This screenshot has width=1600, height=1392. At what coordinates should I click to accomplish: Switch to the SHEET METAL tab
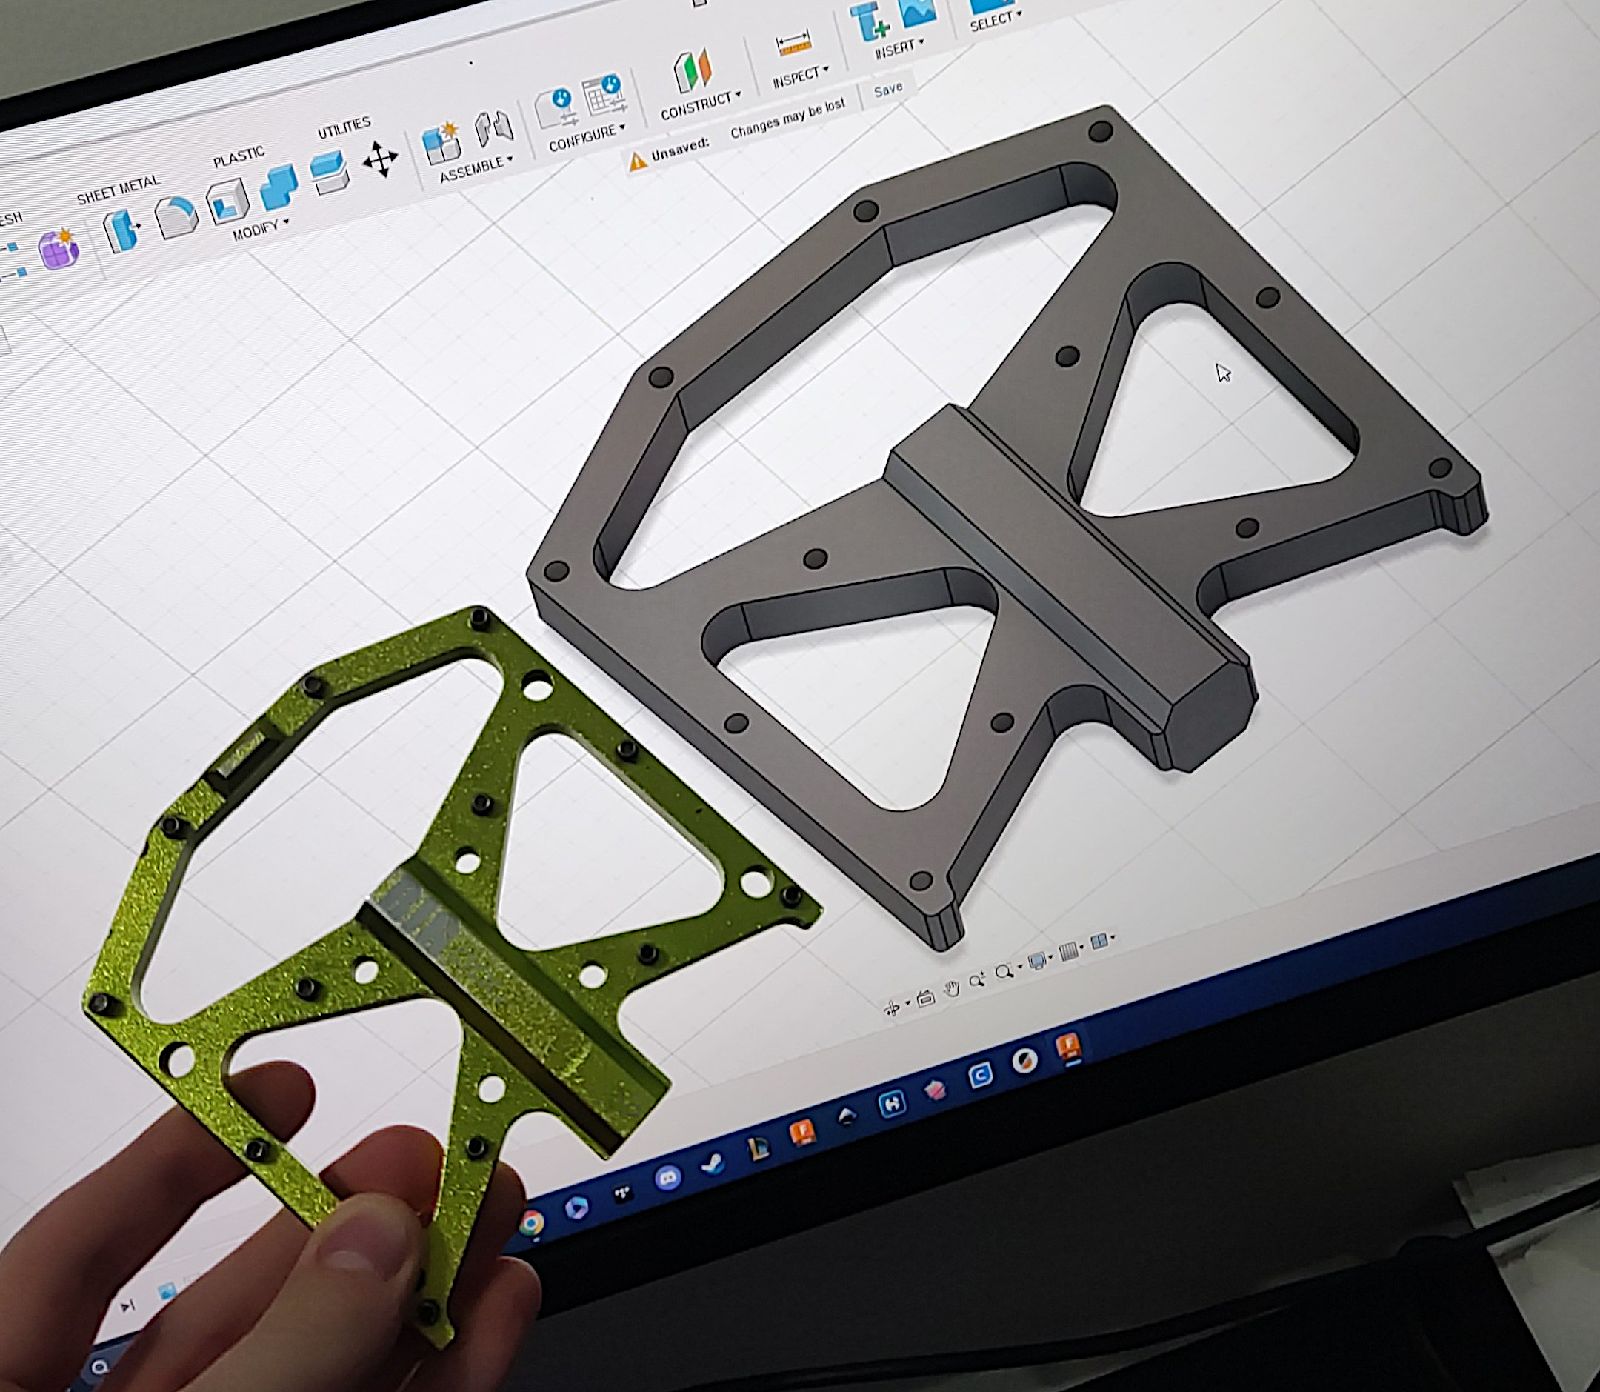[x=118, y=188]
